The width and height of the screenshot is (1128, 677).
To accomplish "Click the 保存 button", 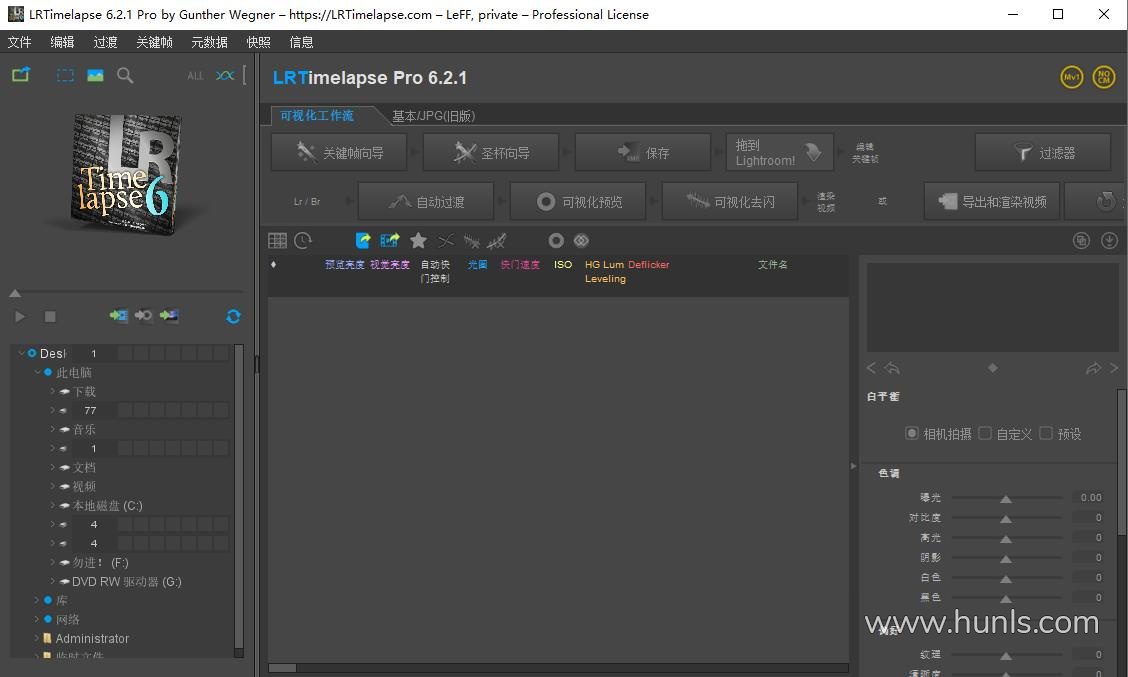I will (642, 153).
